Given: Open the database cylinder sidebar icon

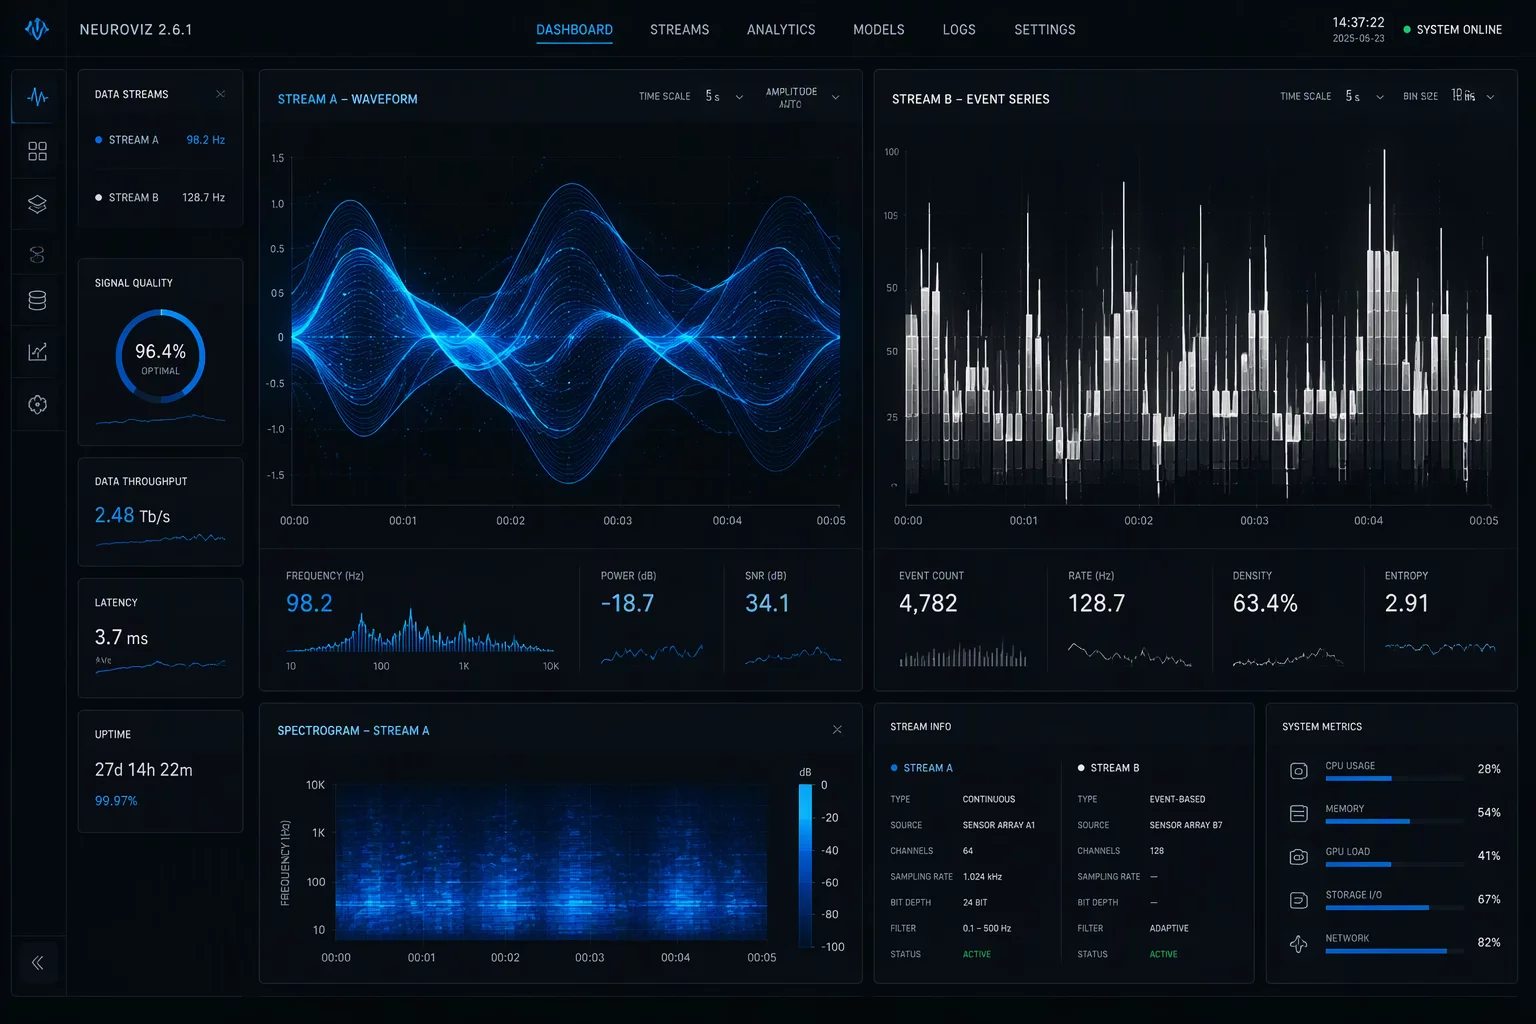Looking at the screenshot, I should coord(38,300).
